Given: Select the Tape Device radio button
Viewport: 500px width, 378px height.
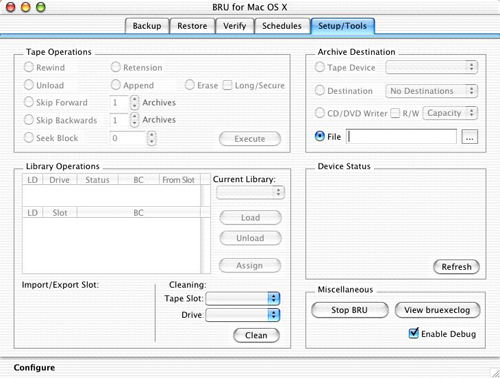Looking at the screenshot, I should click(x=320, y=67).
